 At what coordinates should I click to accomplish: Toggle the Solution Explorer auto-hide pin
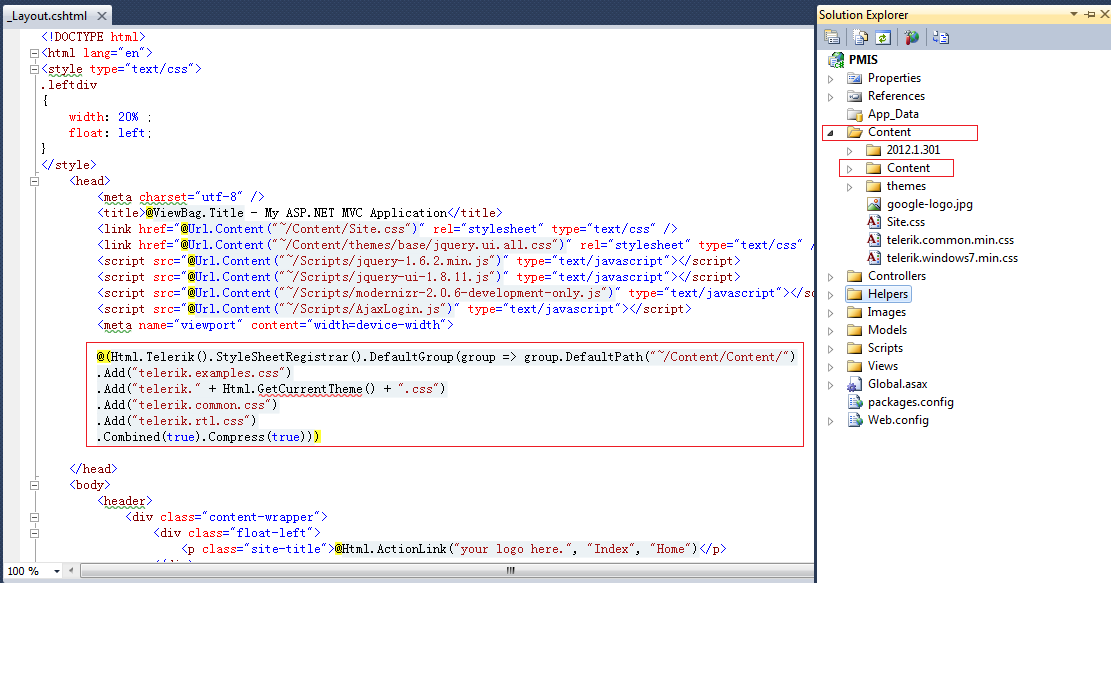click(1090, 14)
